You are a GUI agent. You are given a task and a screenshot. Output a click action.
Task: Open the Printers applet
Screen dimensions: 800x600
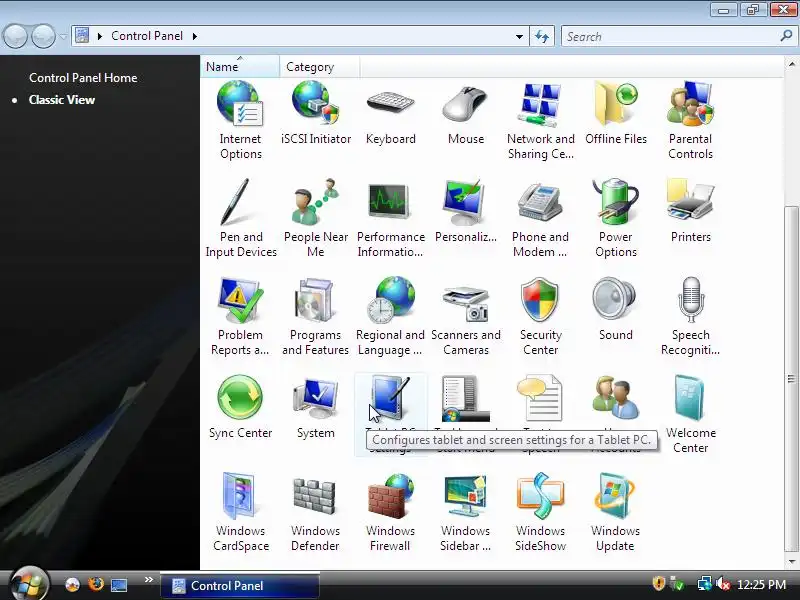click(x=690, y=211)
